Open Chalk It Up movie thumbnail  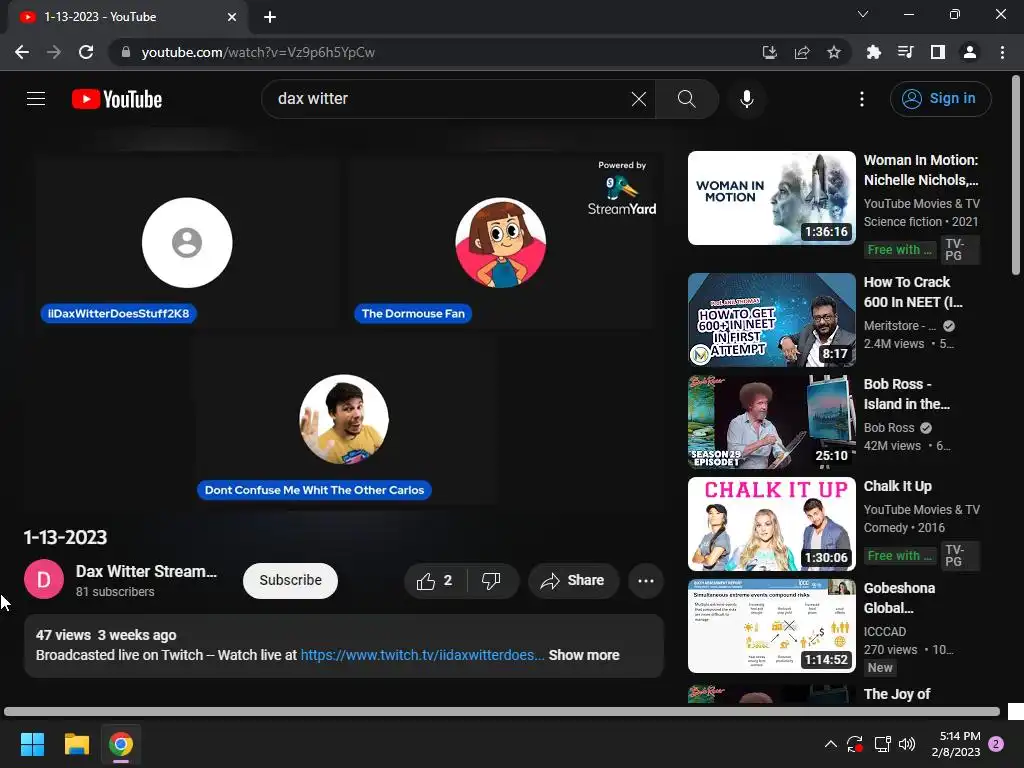click(x=771, y=524)
